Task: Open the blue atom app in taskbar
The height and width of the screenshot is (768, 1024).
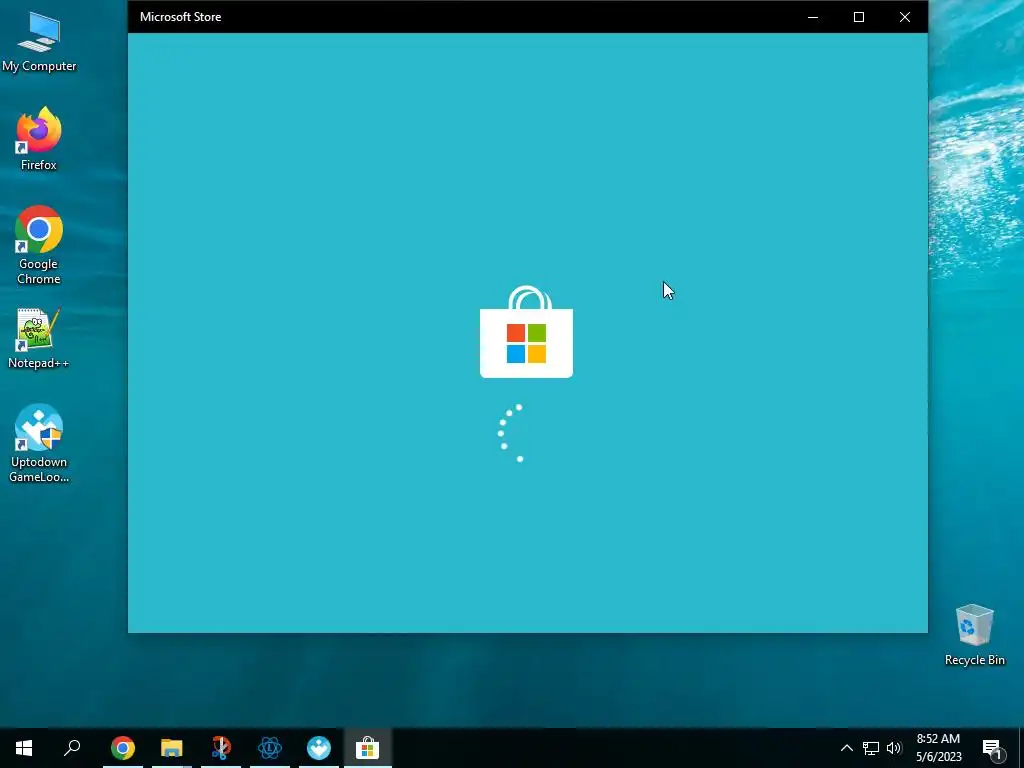Action: pyautogui.click(x=270, y=748)
